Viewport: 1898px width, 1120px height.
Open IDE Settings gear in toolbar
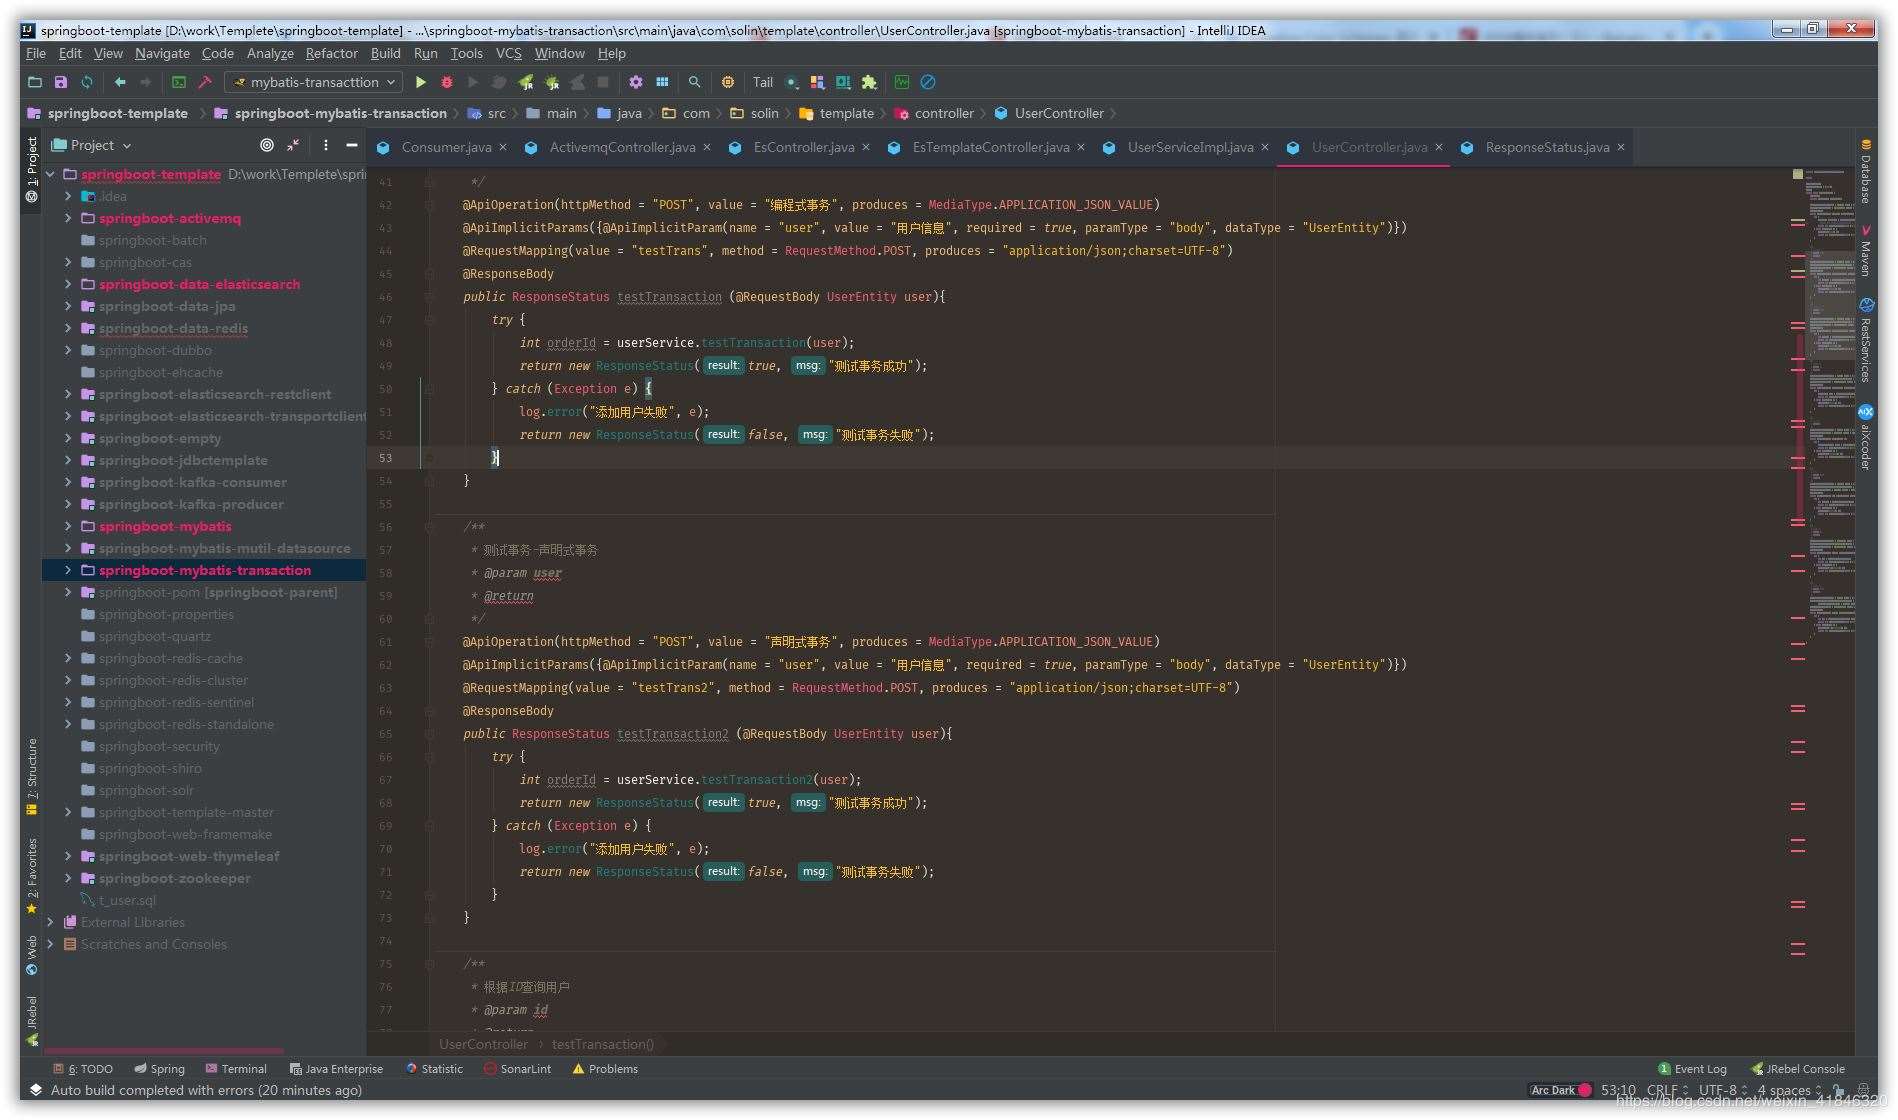tap(635, 82)
